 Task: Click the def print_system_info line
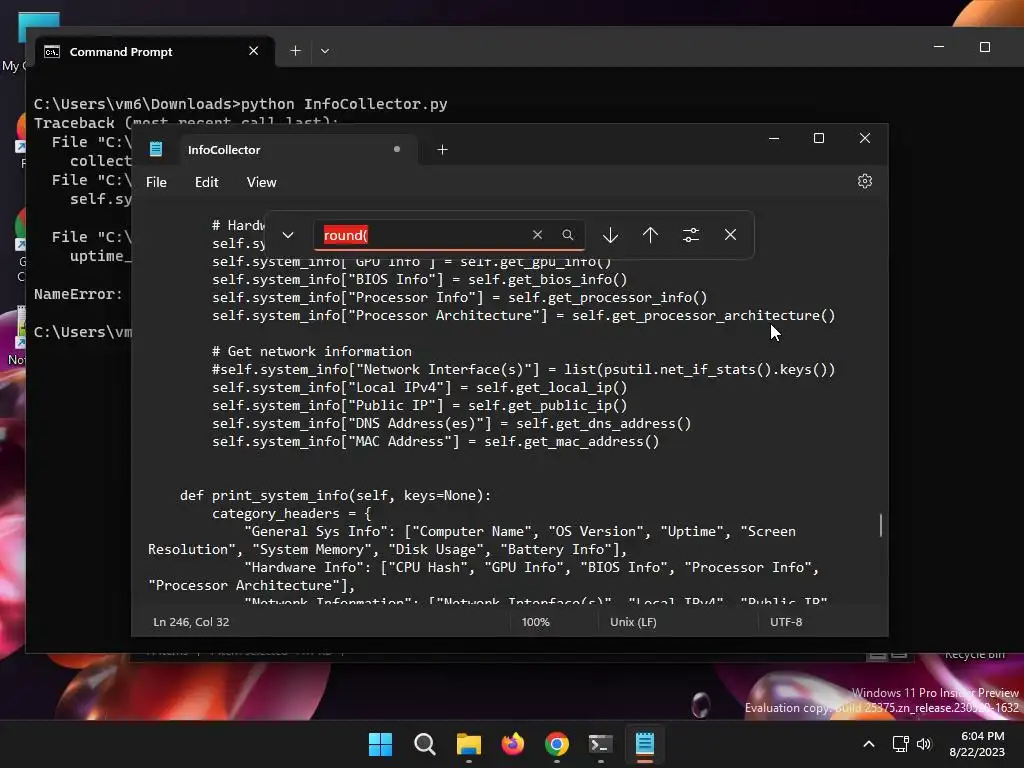(336, 496)
